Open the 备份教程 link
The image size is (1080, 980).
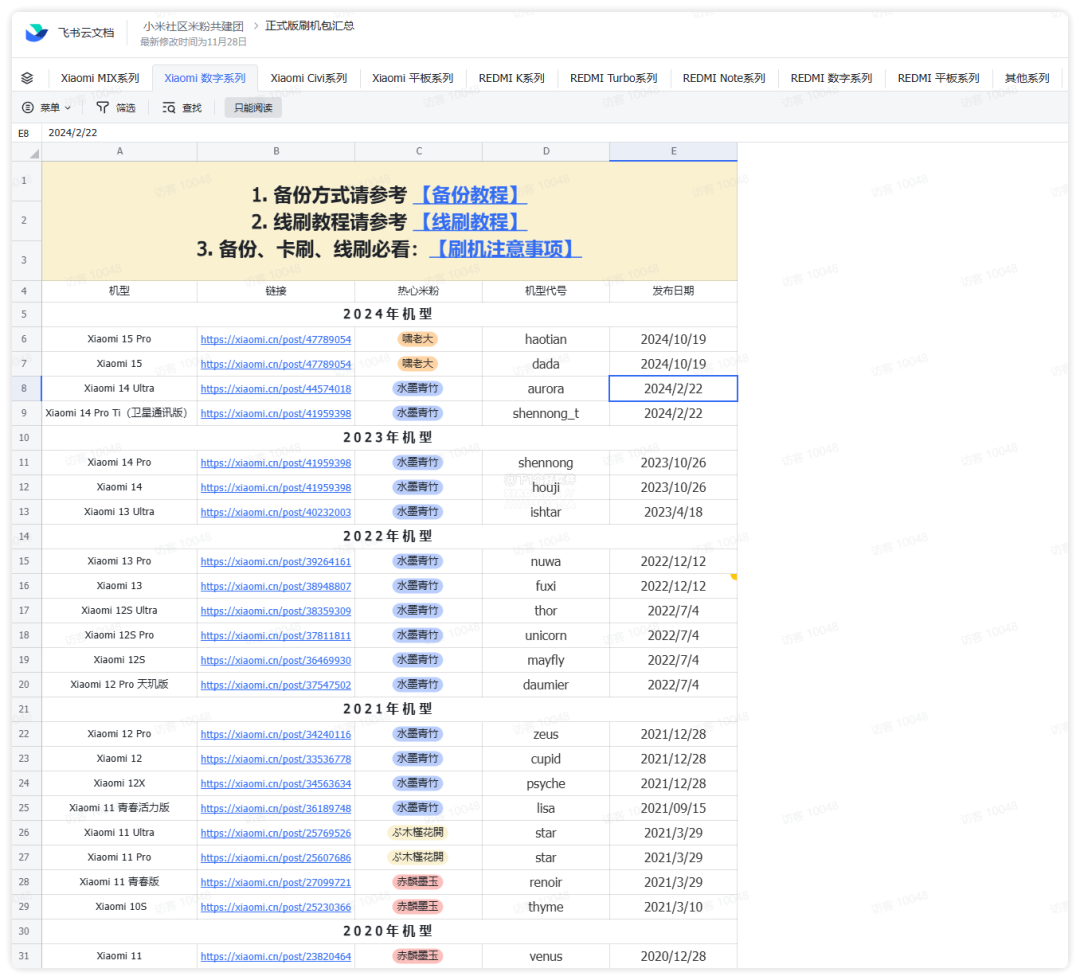(x=469, y=195)
